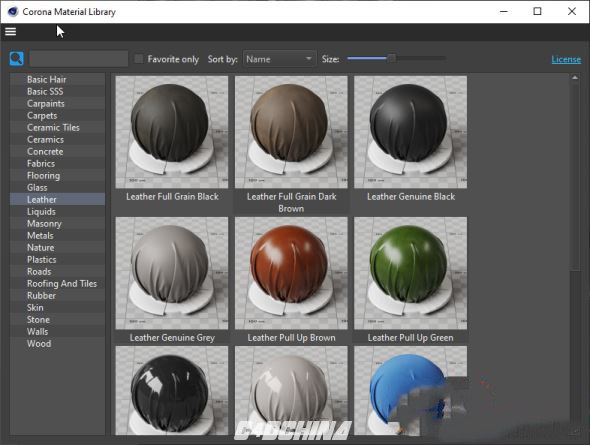Open the Stone category
Screen dimensions: 590x445
[x=58, y=320]
